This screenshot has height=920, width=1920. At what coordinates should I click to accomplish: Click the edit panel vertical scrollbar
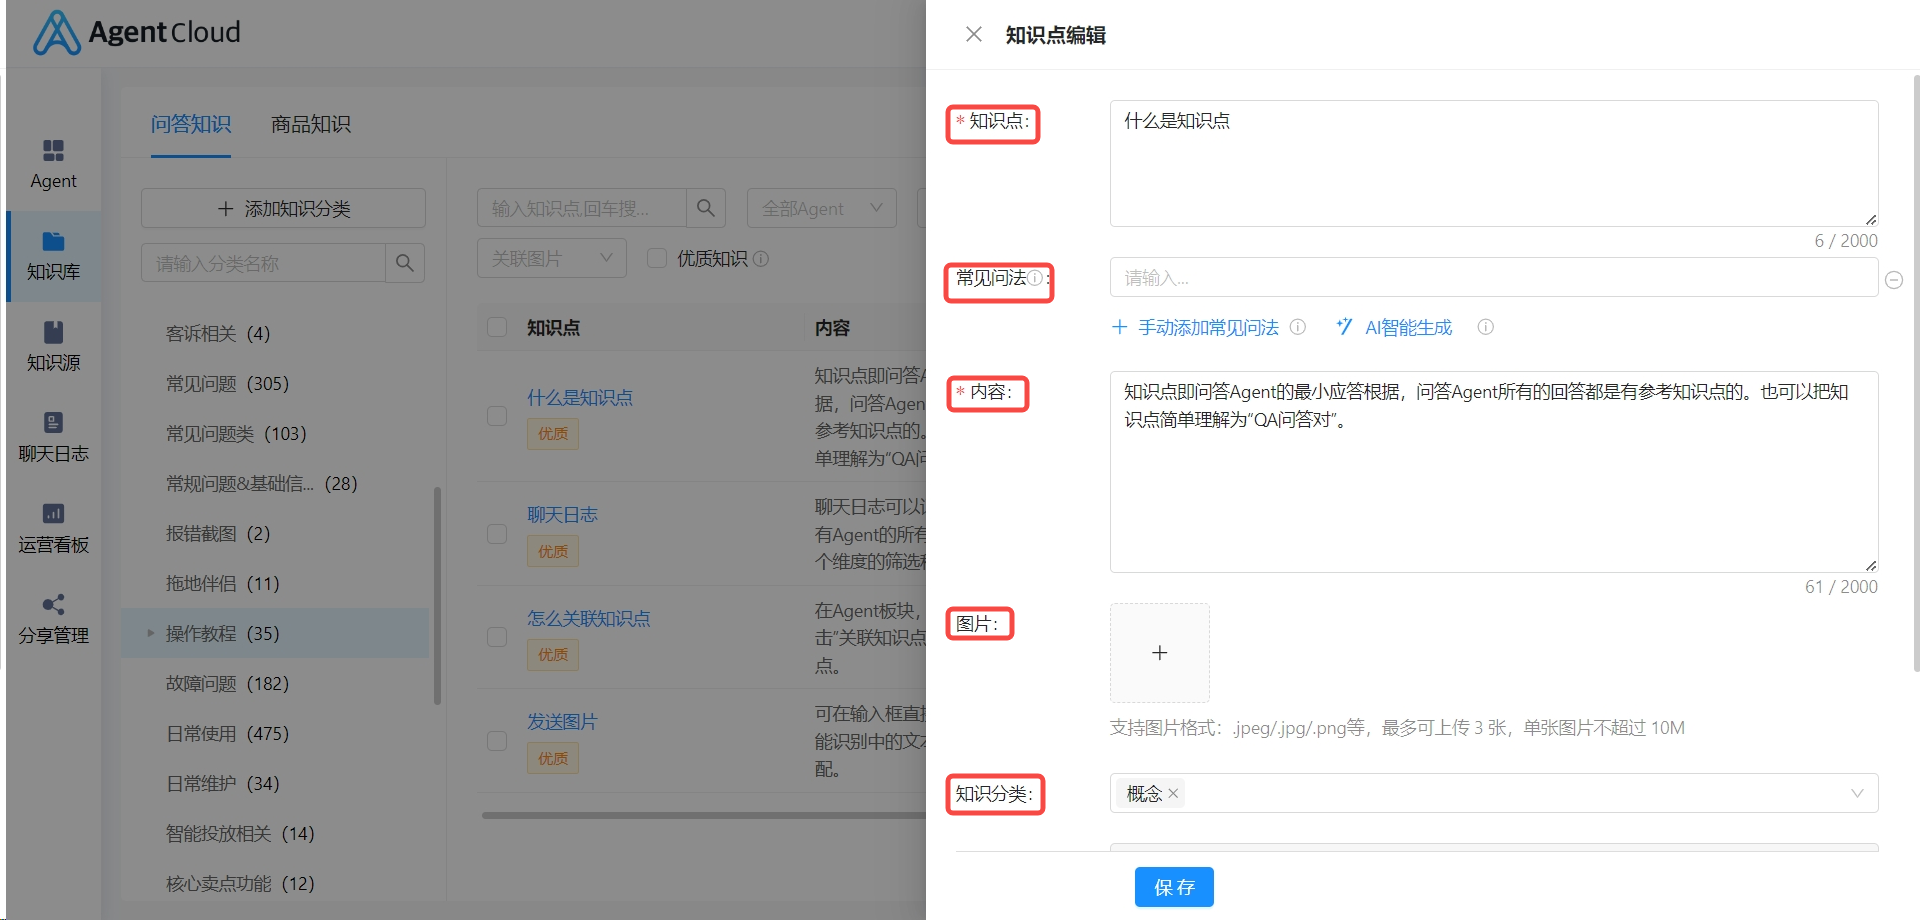point(1915,372)
